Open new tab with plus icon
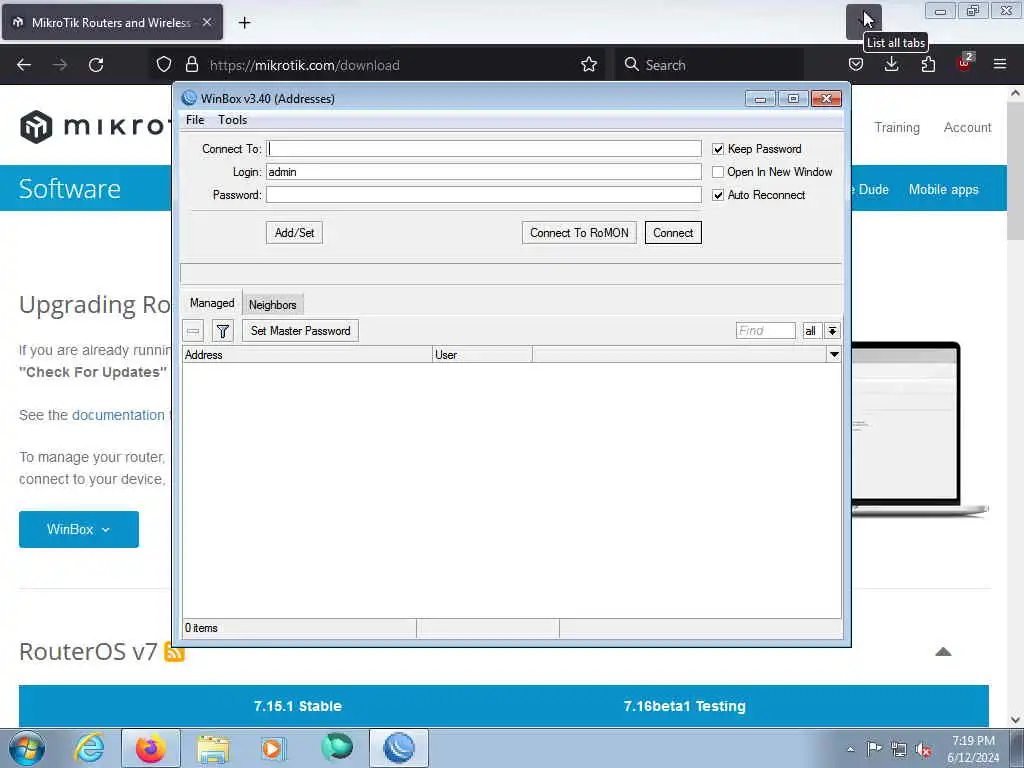 click(244, 23)
